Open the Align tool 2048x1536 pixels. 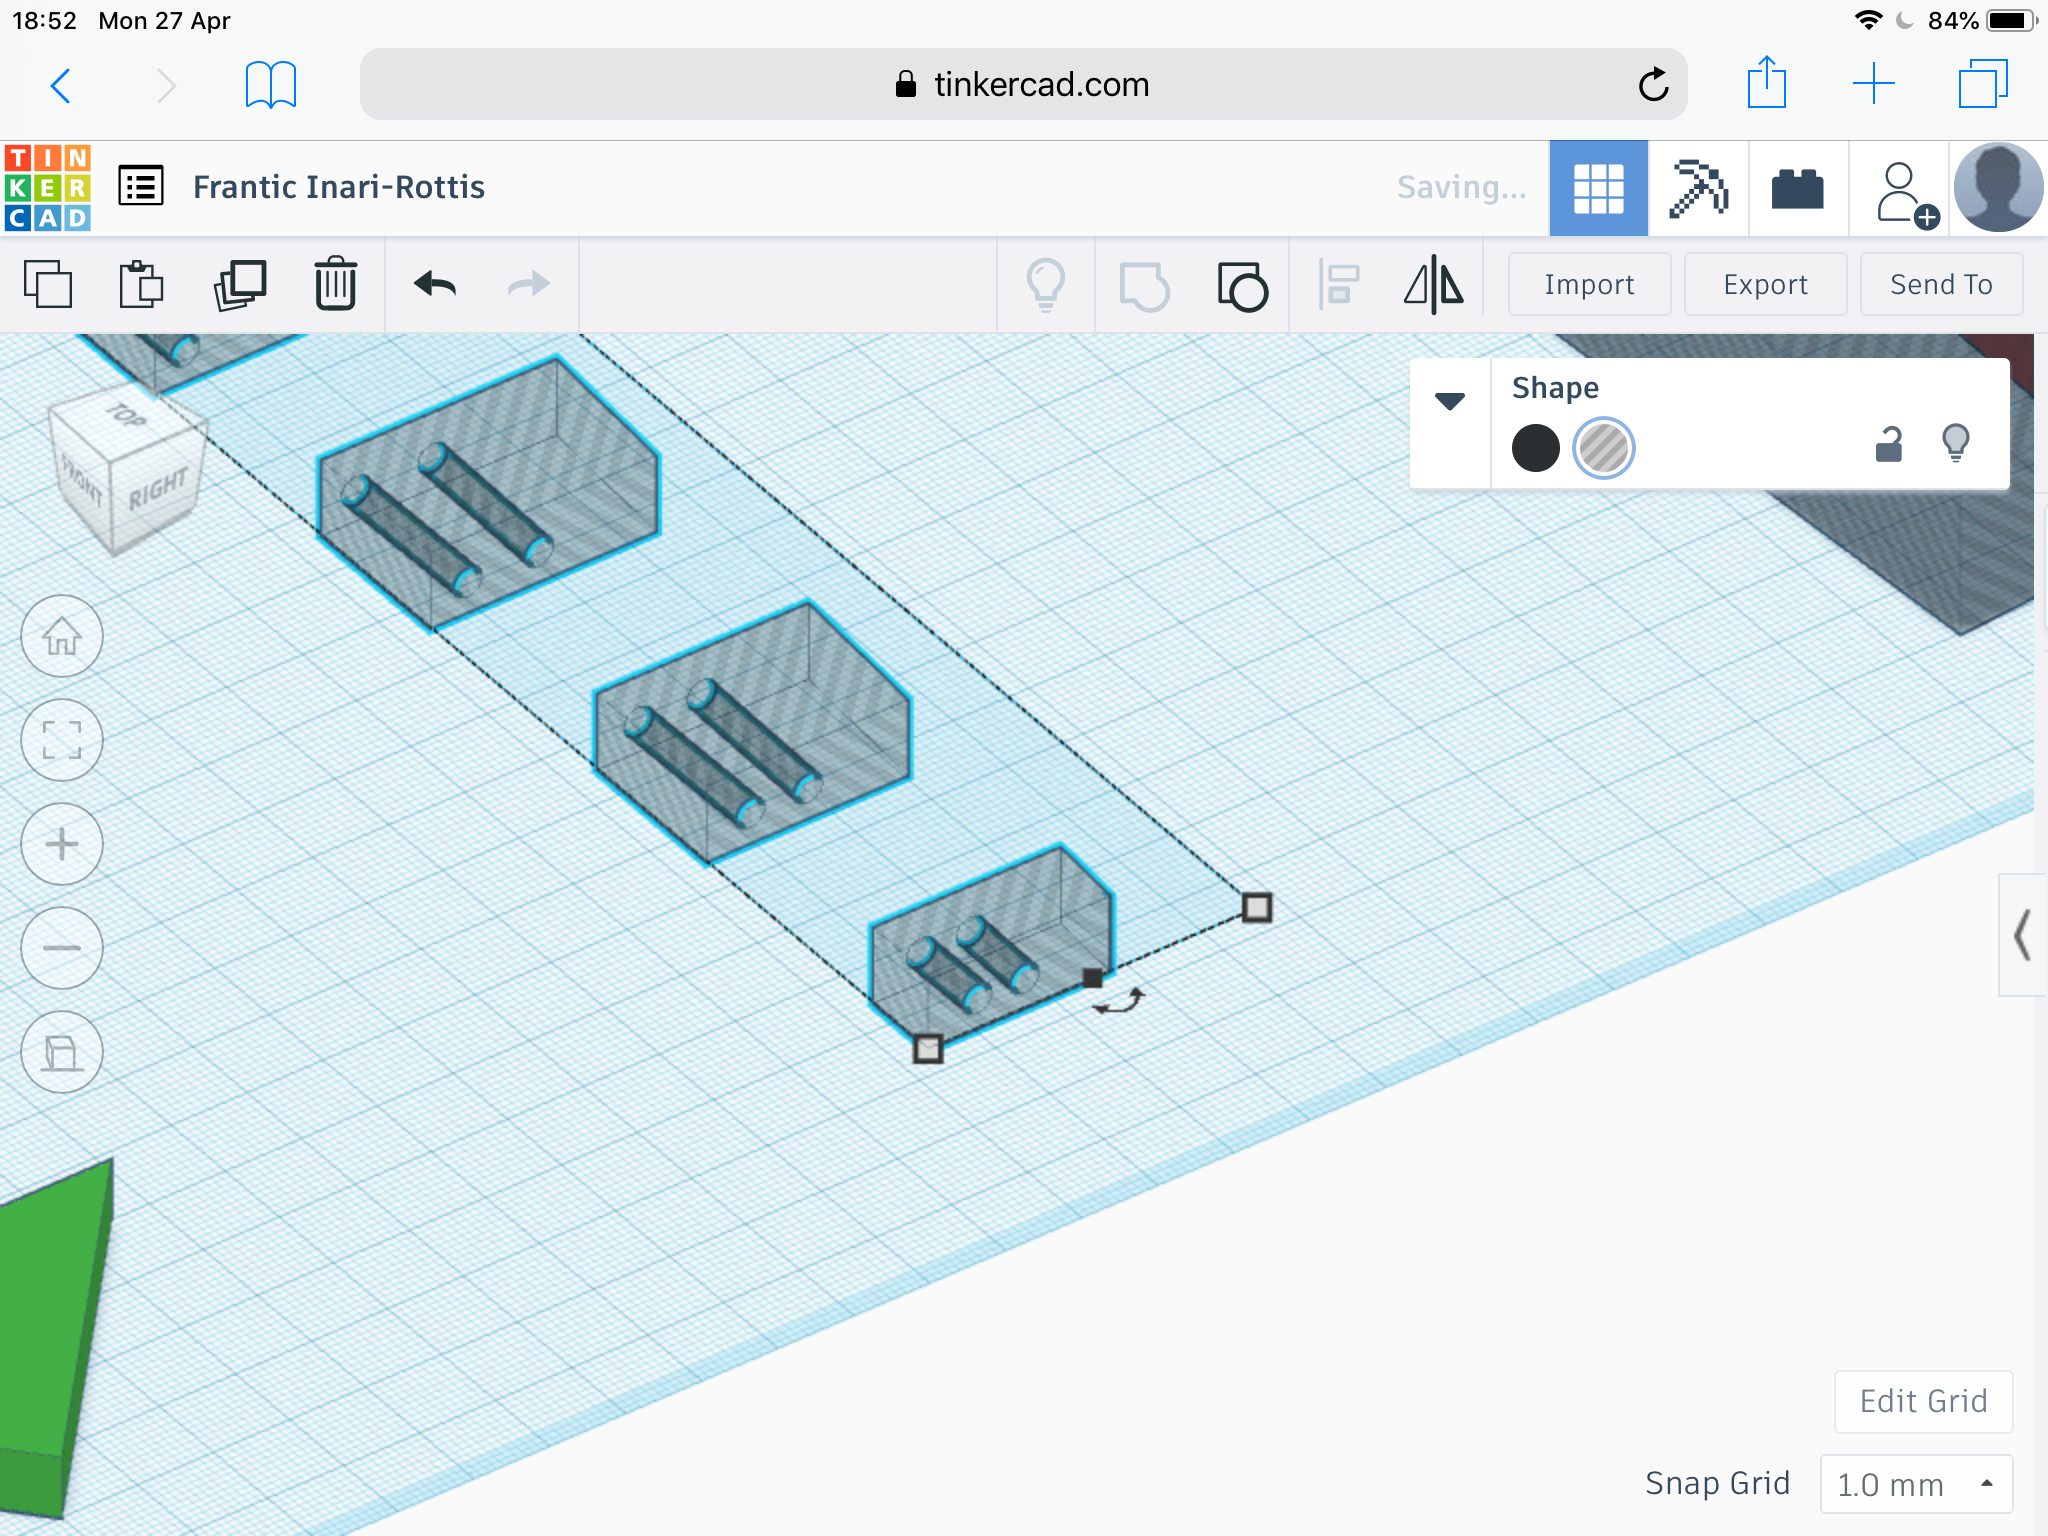(1338, 284)
